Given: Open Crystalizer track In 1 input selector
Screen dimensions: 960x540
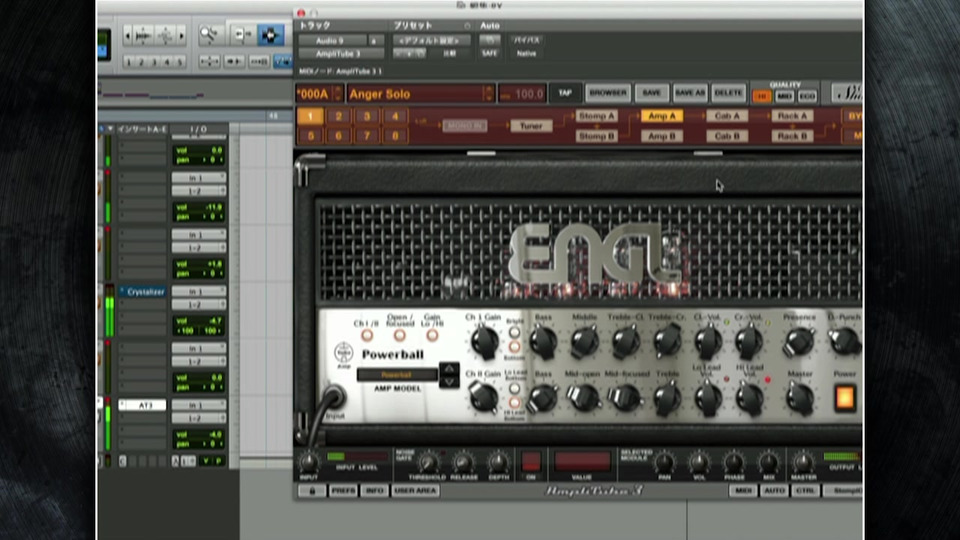Looking at the screenshot, I should (198, 291).
